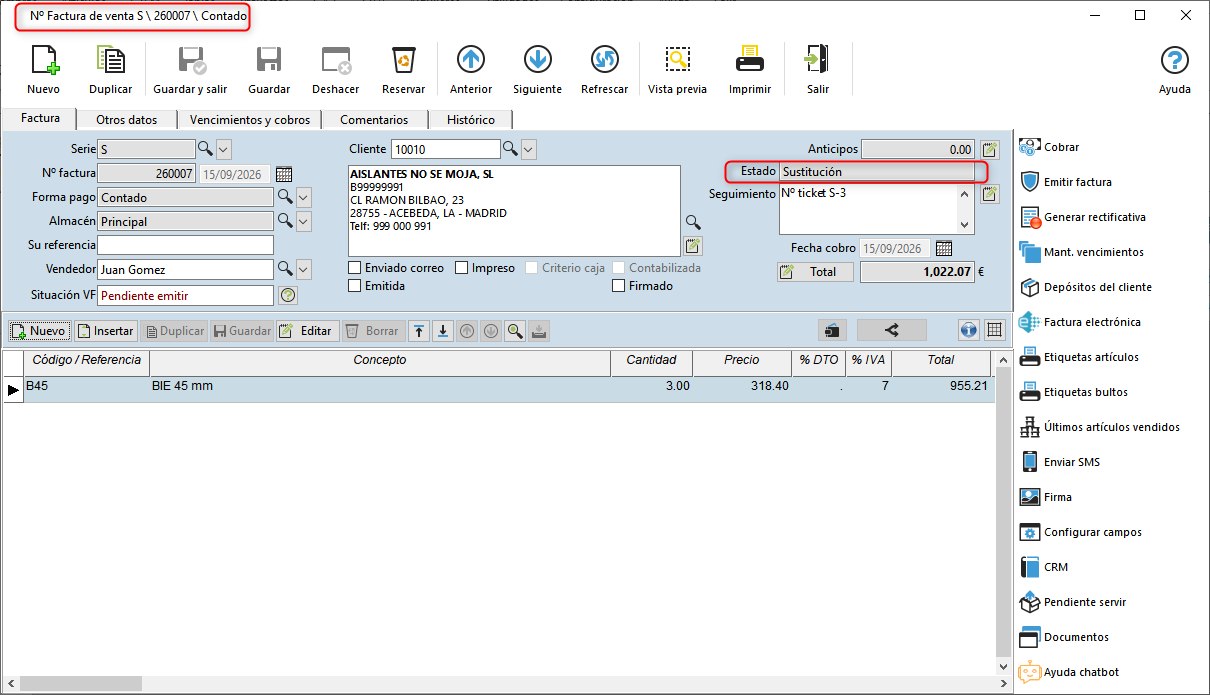This screenshot has width=1210, height=695.
Task: Expand the Vendedor dropdown arrow
Action: [x=304, y=269]
